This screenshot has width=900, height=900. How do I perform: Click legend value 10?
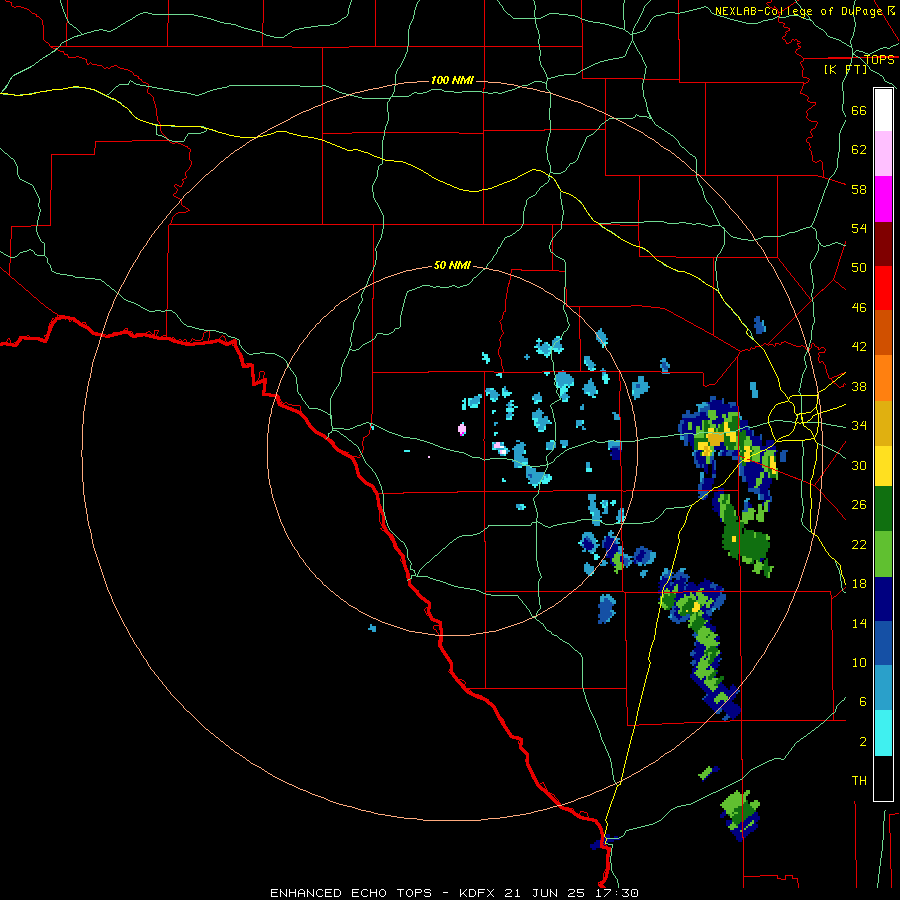[x=859, y=662]
